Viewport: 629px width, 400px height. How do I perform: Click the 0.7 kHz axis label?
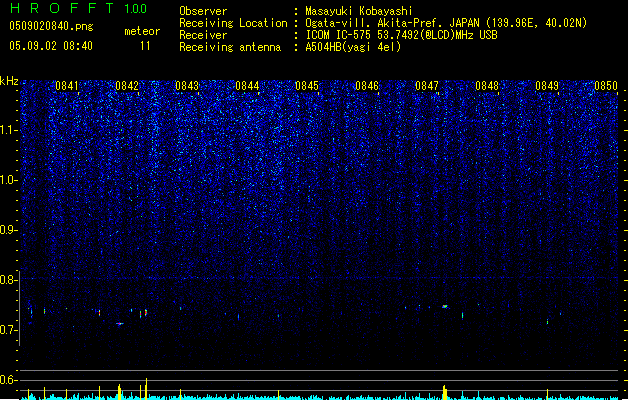click(8, 330)
